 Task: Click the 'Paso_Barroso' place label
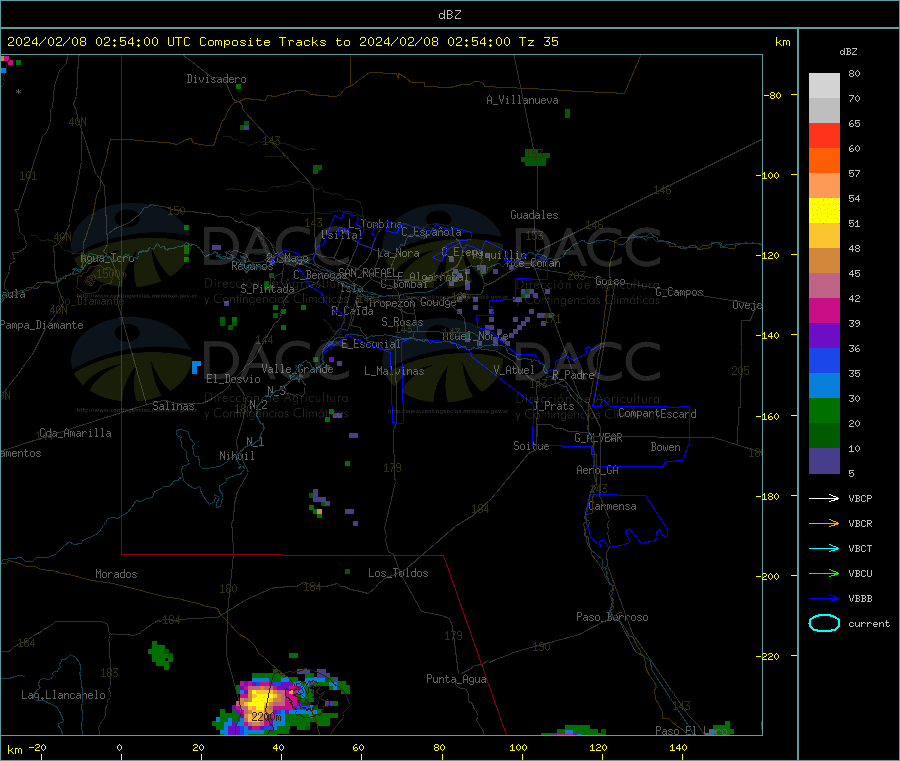point(612,617)
